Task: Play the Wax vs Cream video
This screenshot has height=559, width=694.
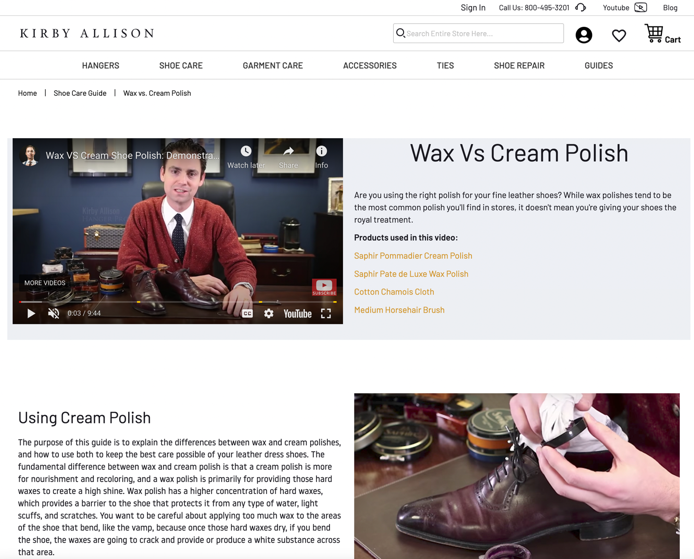Action: [31, 313]
